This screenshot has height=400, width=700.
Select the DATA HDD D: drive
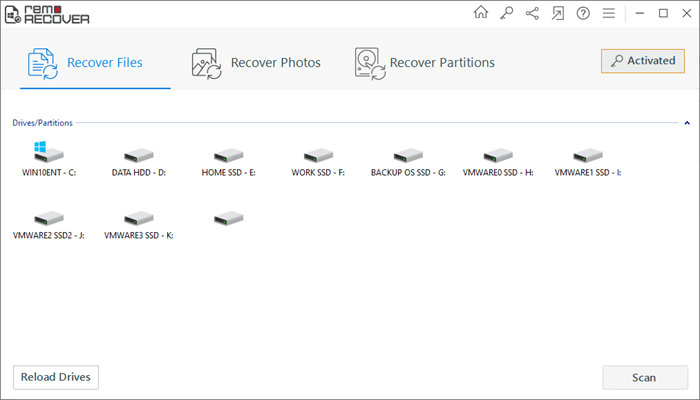139,161
